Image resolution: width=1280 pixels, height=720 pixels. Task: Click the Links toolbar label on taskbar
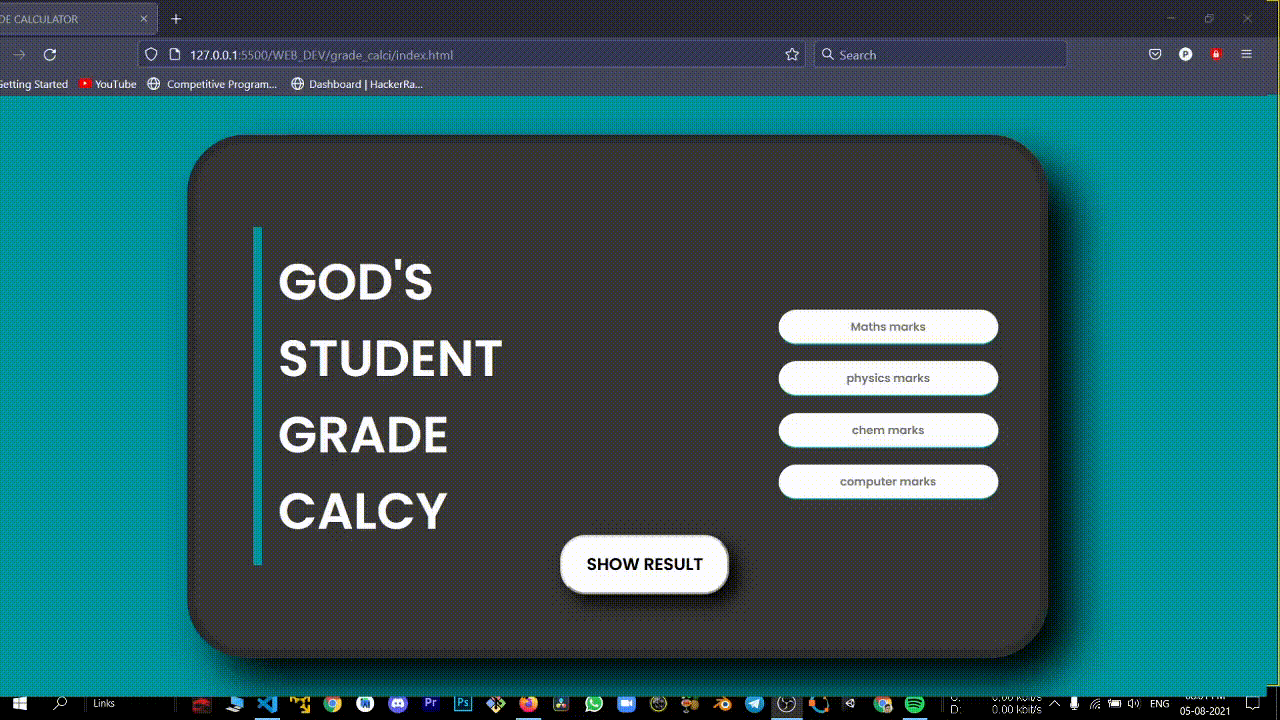104,704
